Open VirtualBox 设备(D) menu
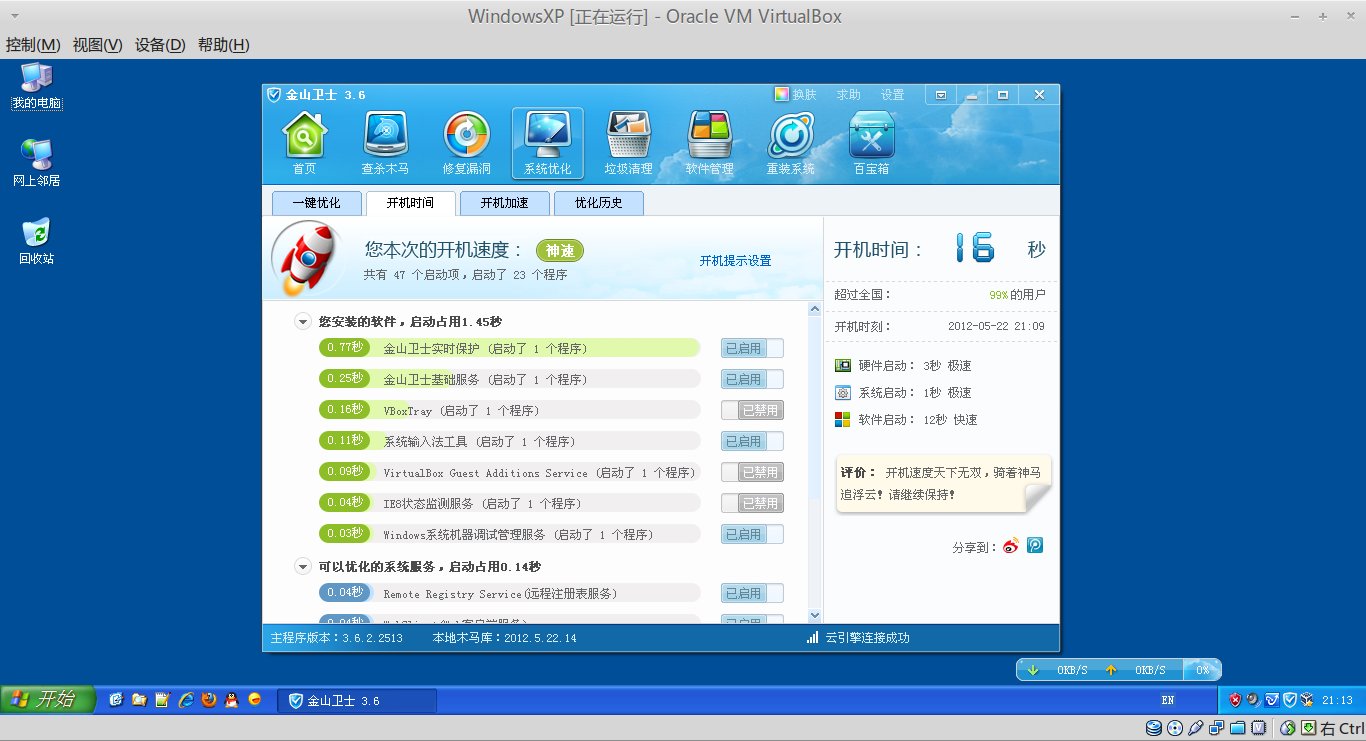Image resolution: width=1366 pixels, height=741 pixels. (x=160, y=45)
